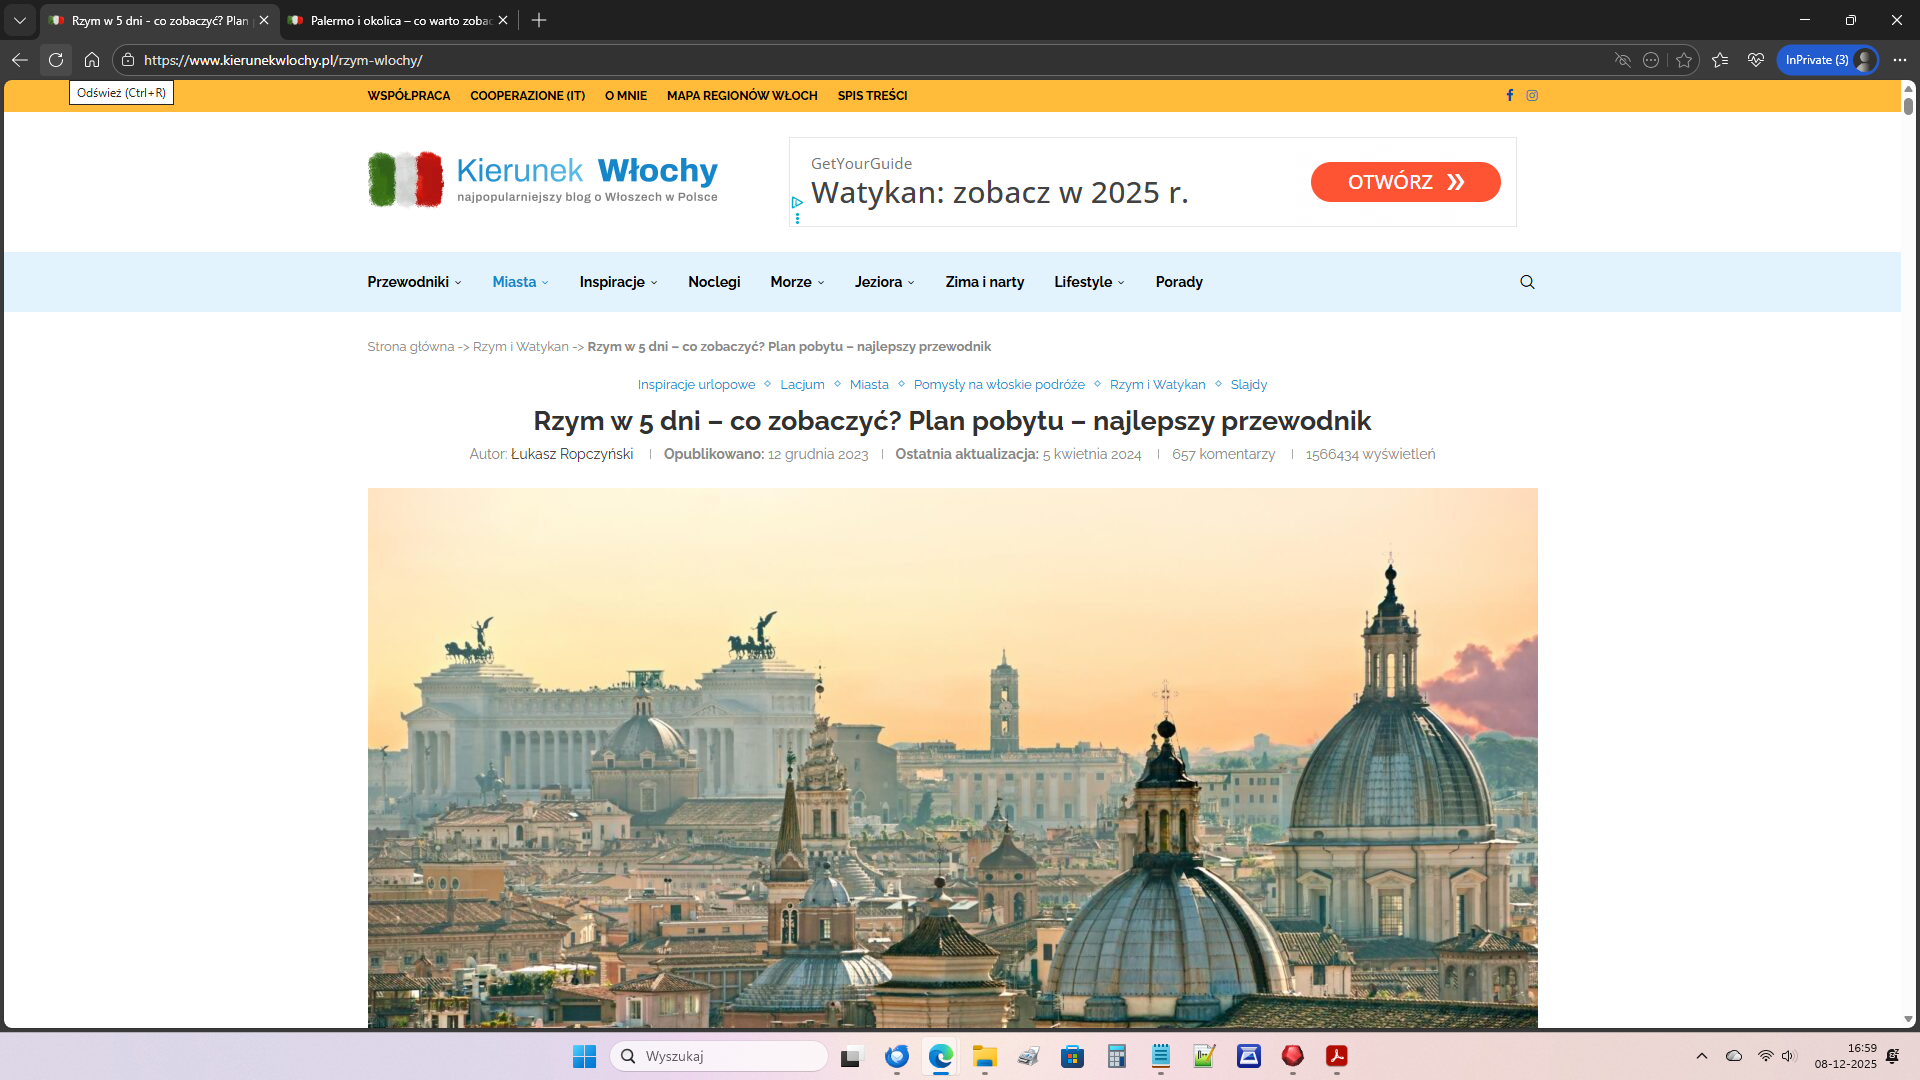Click the Kierunek Włochy logo
1920x1080 pixels.
tap(543, 180)
